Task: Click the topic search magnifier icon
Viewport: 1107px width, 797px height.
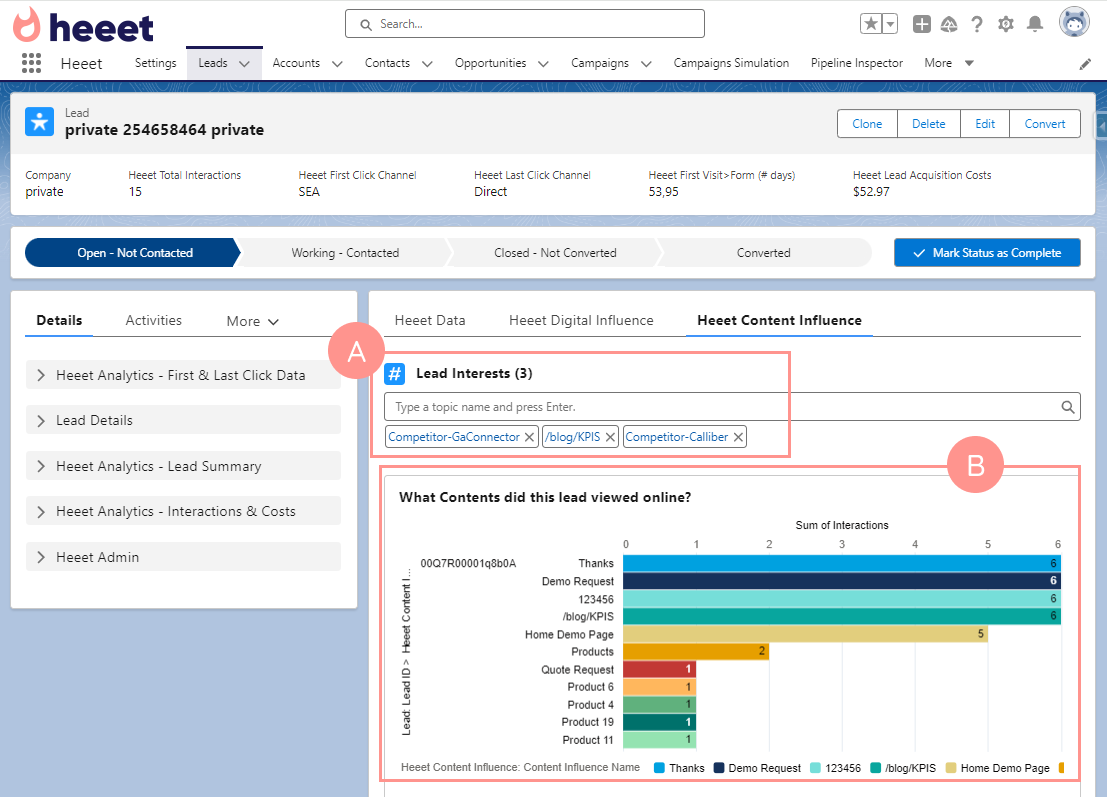Action: 1067,407
